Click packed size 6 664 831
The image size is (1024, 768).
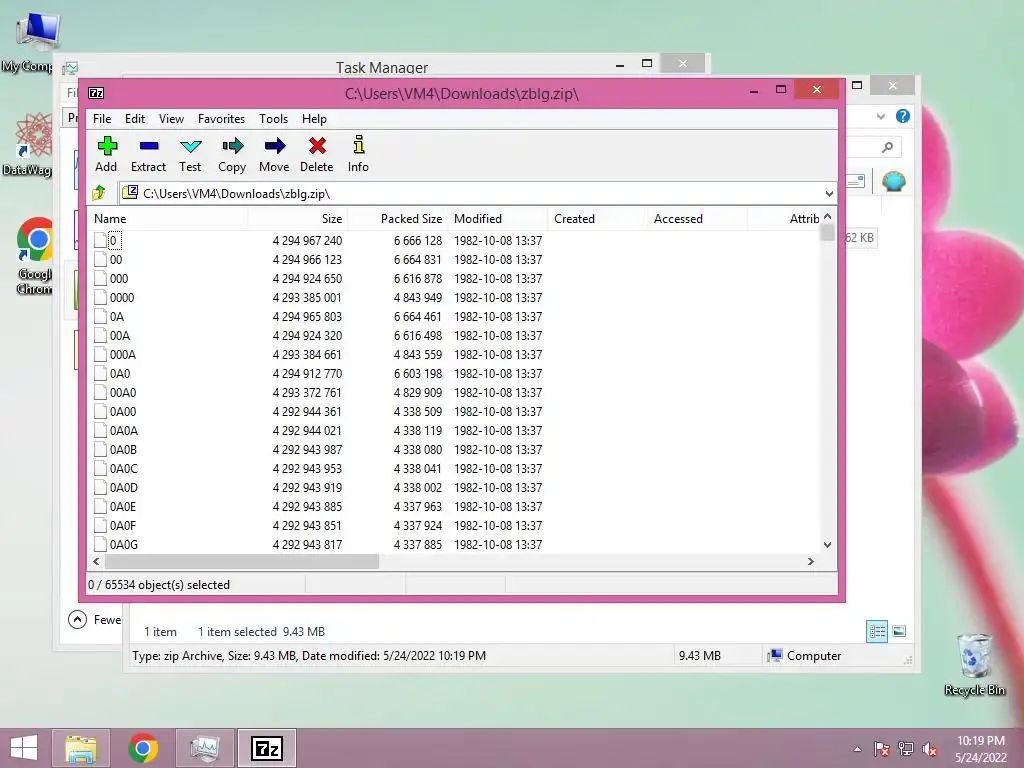(x=418, y=260)
